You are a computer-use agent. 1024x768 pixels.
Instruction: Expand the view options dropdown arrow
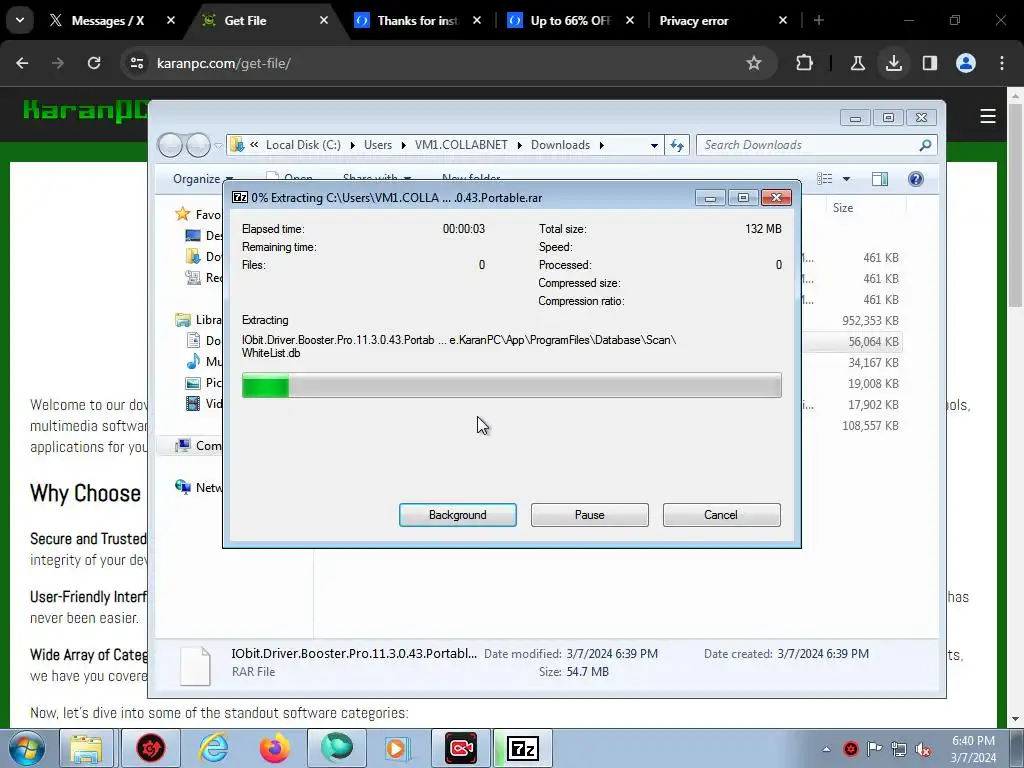846,179
